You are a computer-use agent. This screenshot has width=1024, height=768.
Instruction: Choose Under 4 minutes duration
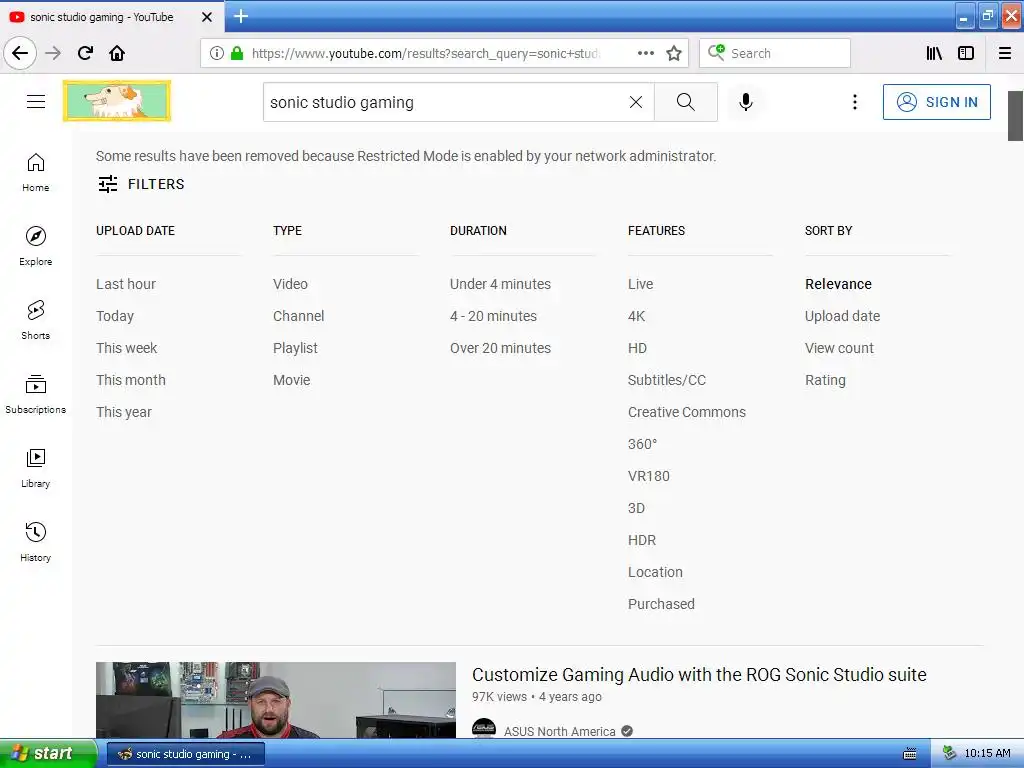tap(500, 284)
